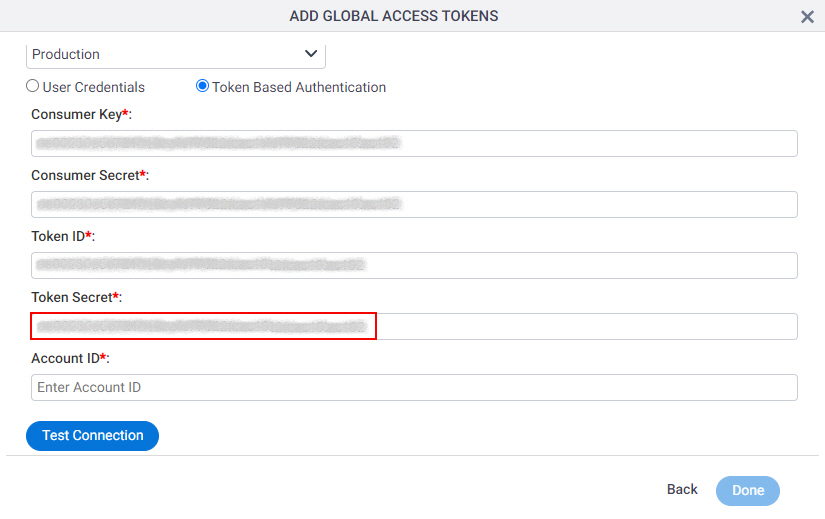Select the User Credentials radio option
Image resolution: width=825 pixels, height=519 pixels.
coord(33,86)
